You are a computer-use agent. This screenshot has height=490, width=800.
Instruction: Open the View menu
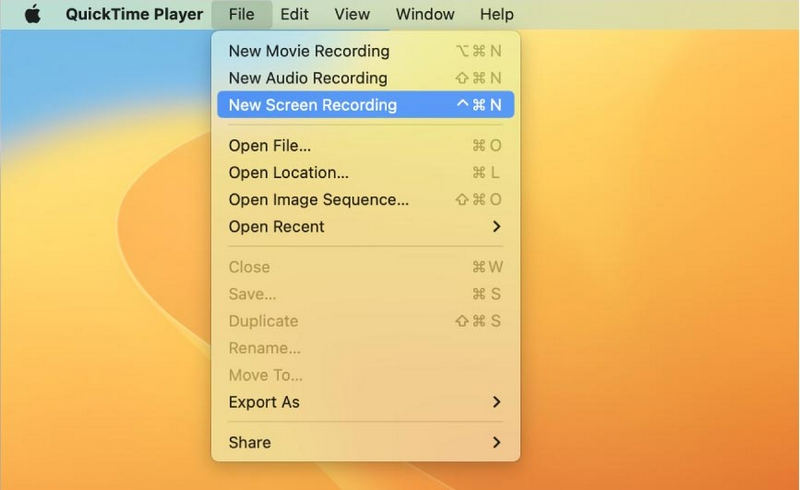coord(352,14)
